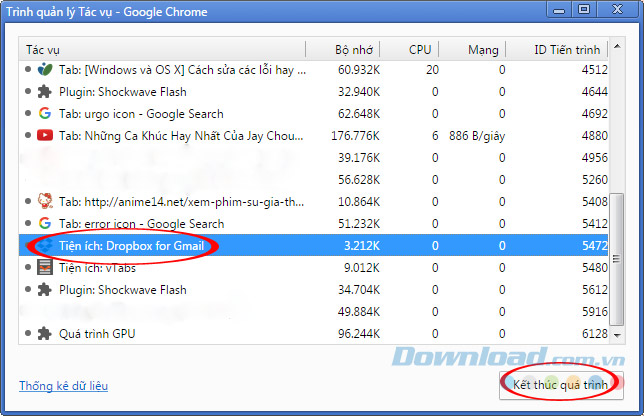Click process ID 6128
The height and width of the screenshot is (416, 644).
tap(595, 334)
